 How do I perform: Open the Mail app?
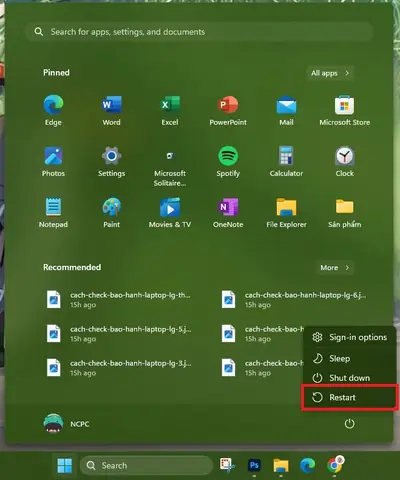pos(286,110)
